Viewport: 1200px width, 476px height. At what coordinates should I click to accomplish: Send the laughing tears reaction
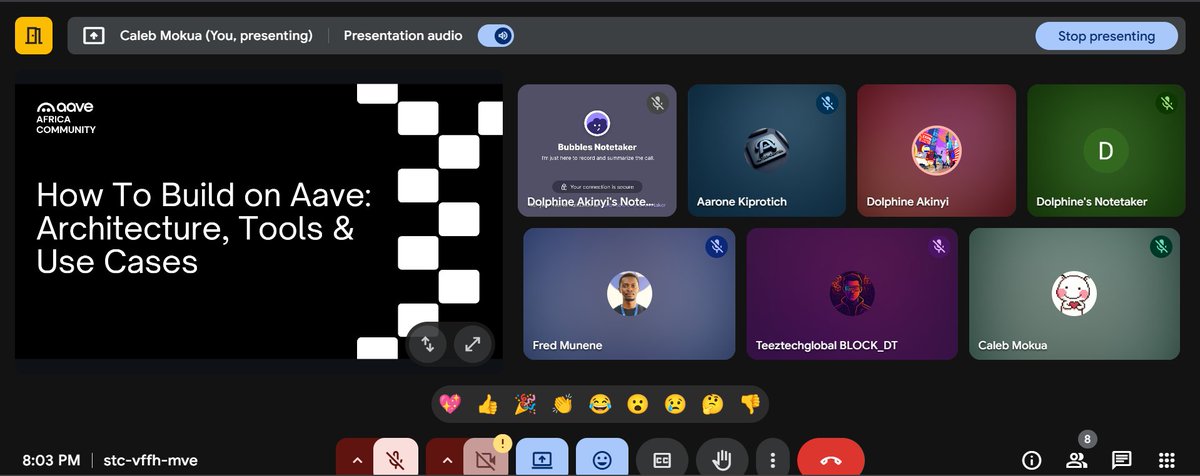click(x=600, y=405)
